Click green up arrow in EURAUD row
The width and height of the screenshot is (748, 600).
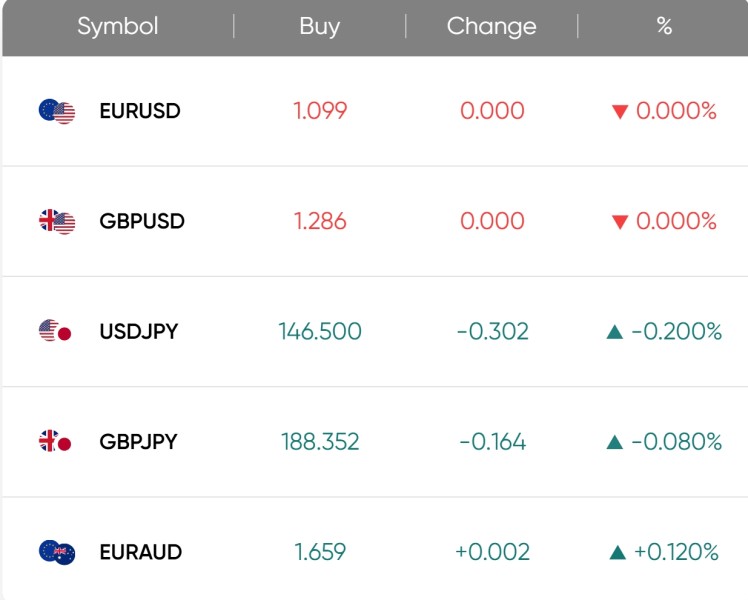click(618, 552)
